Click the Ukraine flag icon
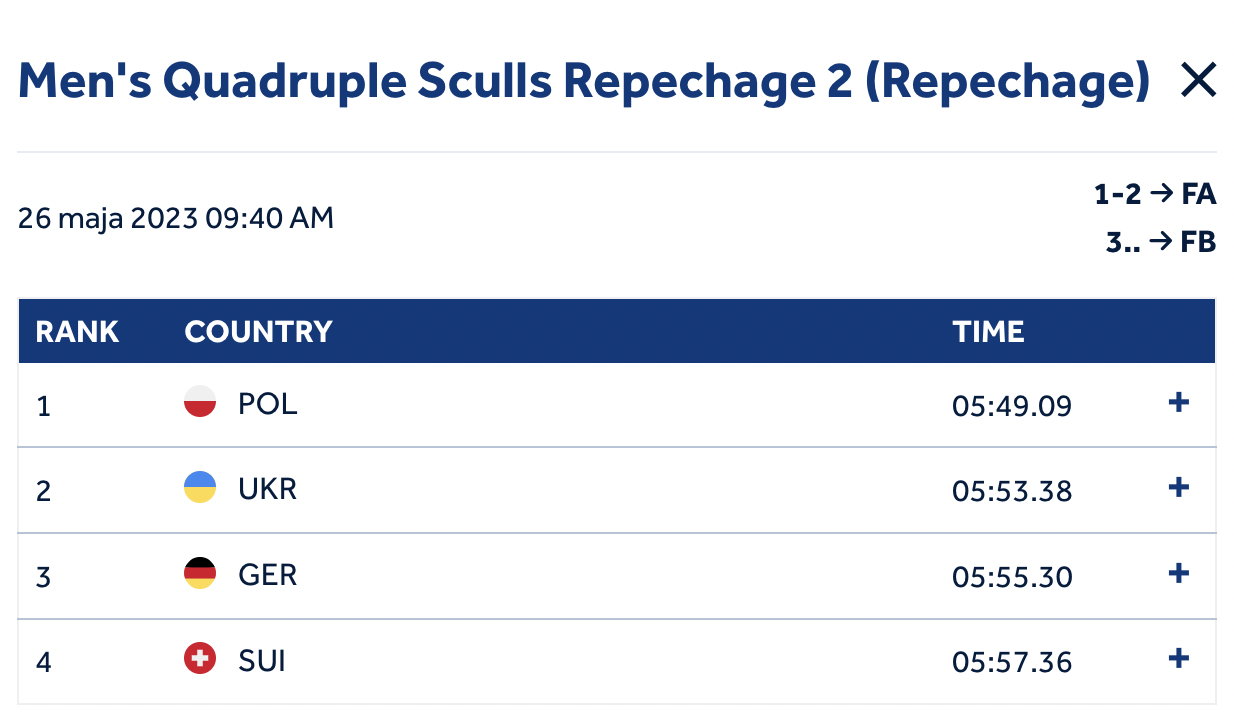Screen dimensions: 1234x712 point(200,487)
